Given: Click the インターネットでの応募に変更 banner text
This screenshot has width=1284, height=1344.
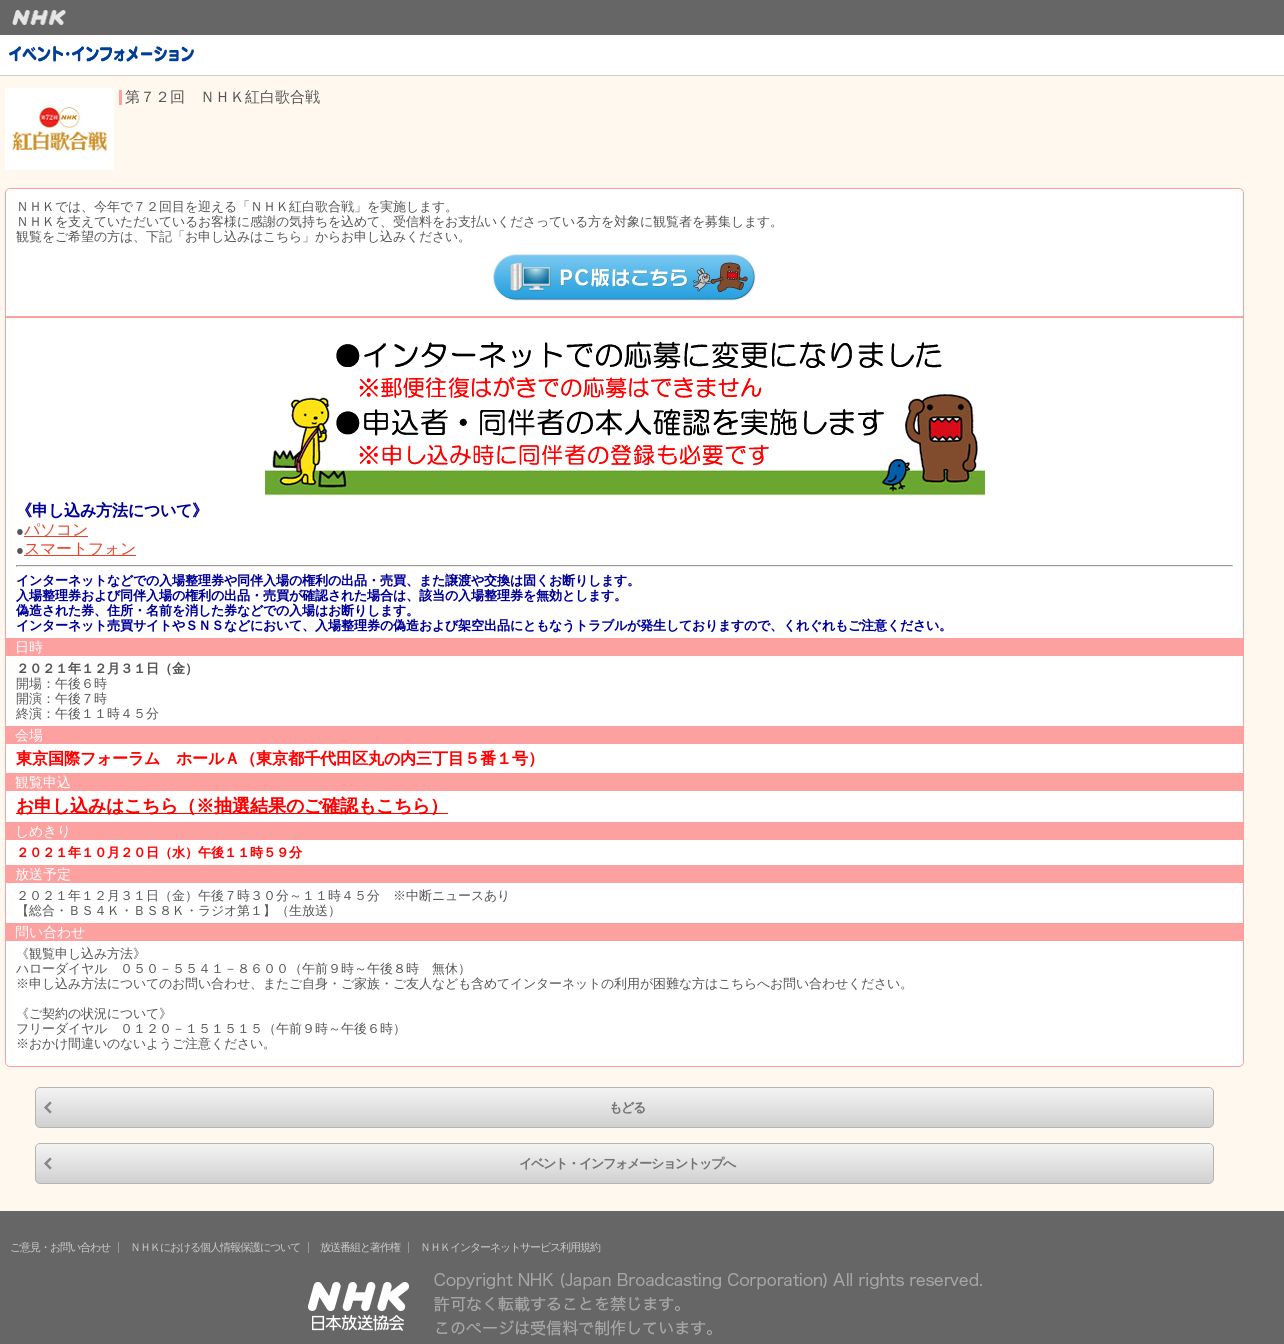Looking at the screenshot, I should (639, 355).
